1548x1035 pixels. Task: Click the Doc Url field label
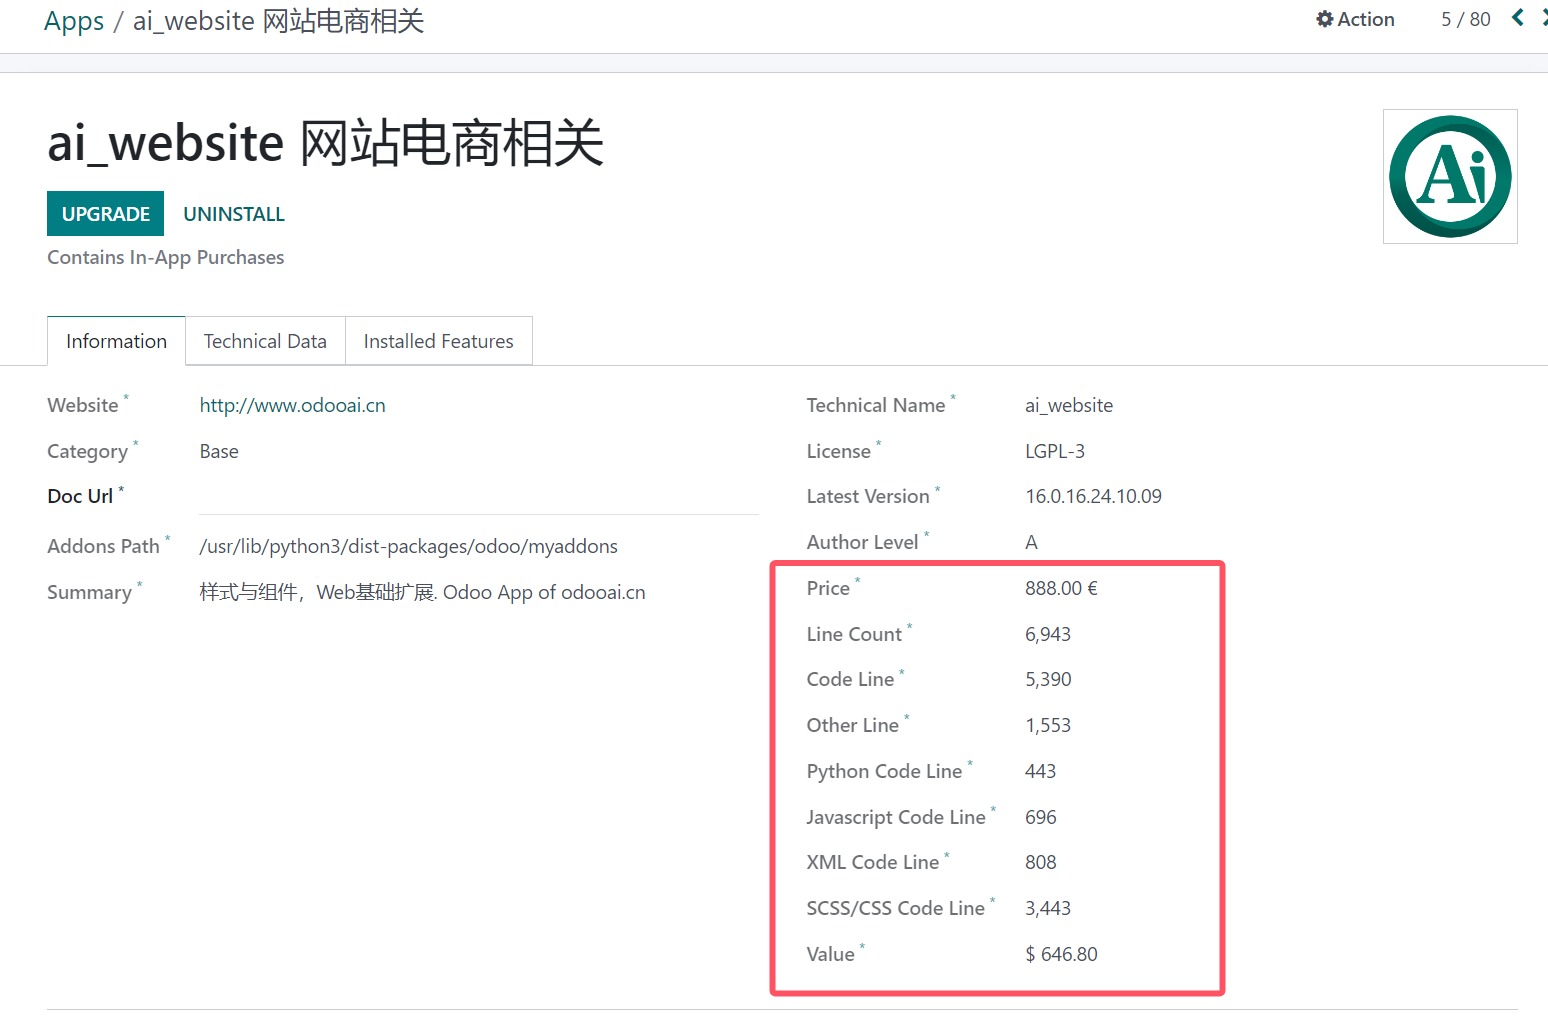(80, 496)
